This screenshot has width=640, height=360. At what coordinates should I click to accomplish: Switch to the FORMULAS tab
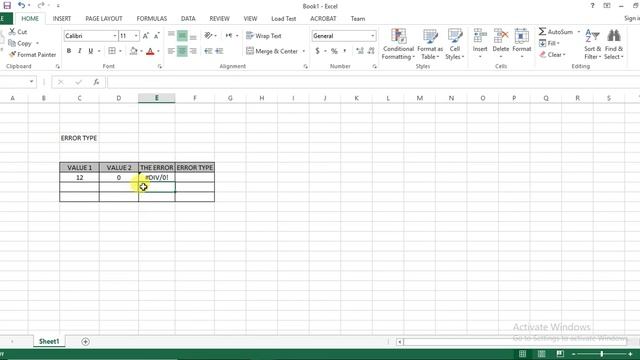[x=151, y=18]
